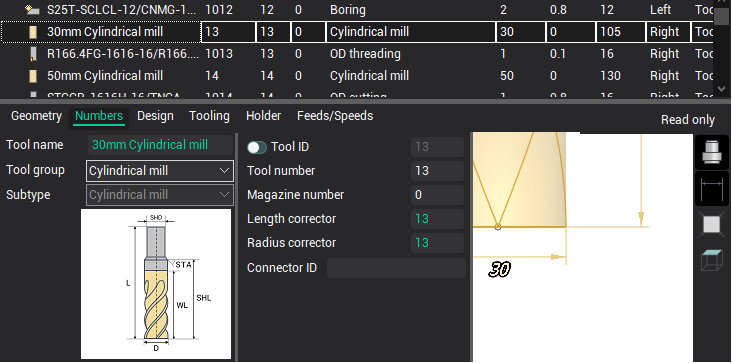732x363 pixels.
Task: Select the front view square icon
Action: tap(711, 224)
